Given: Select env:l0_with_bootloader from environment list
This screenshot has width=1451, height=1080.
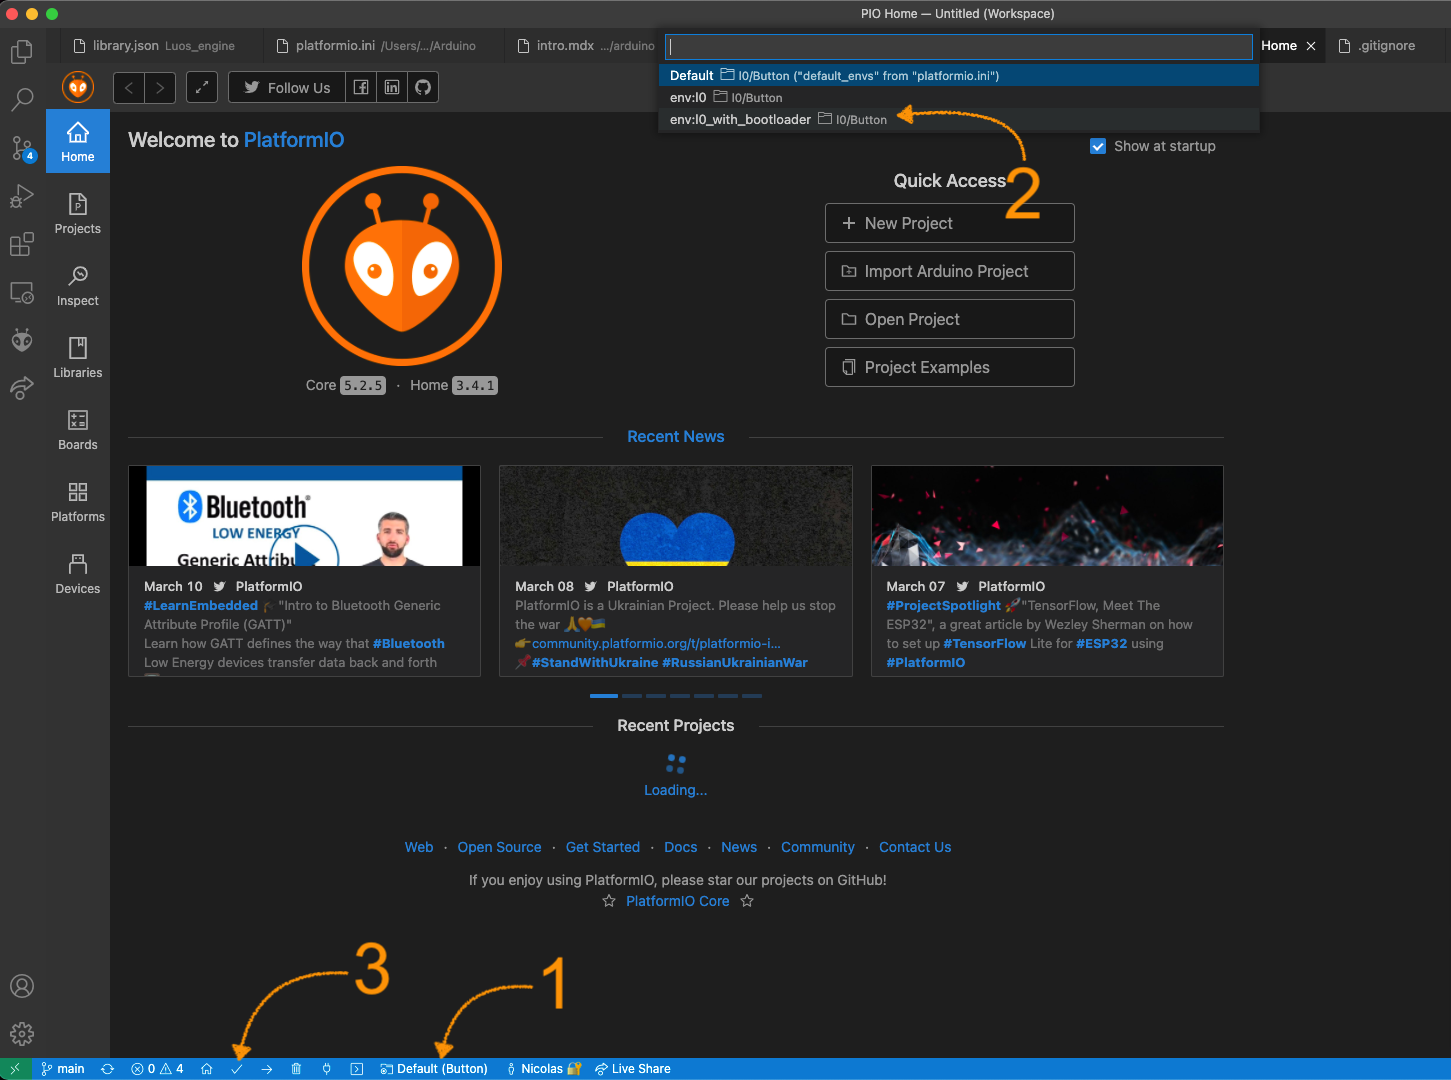Looking at the screenshot, I should pos(740,120).
